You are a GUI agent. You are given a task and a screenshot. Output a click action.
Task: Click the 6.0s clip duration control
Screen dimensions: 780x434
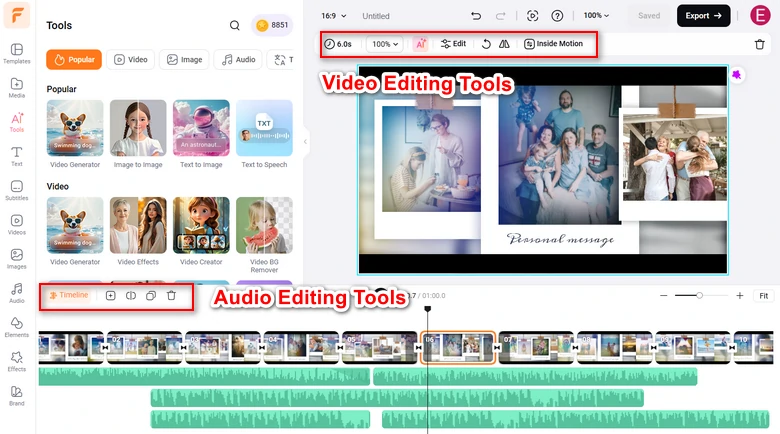[x=338, y=44]
